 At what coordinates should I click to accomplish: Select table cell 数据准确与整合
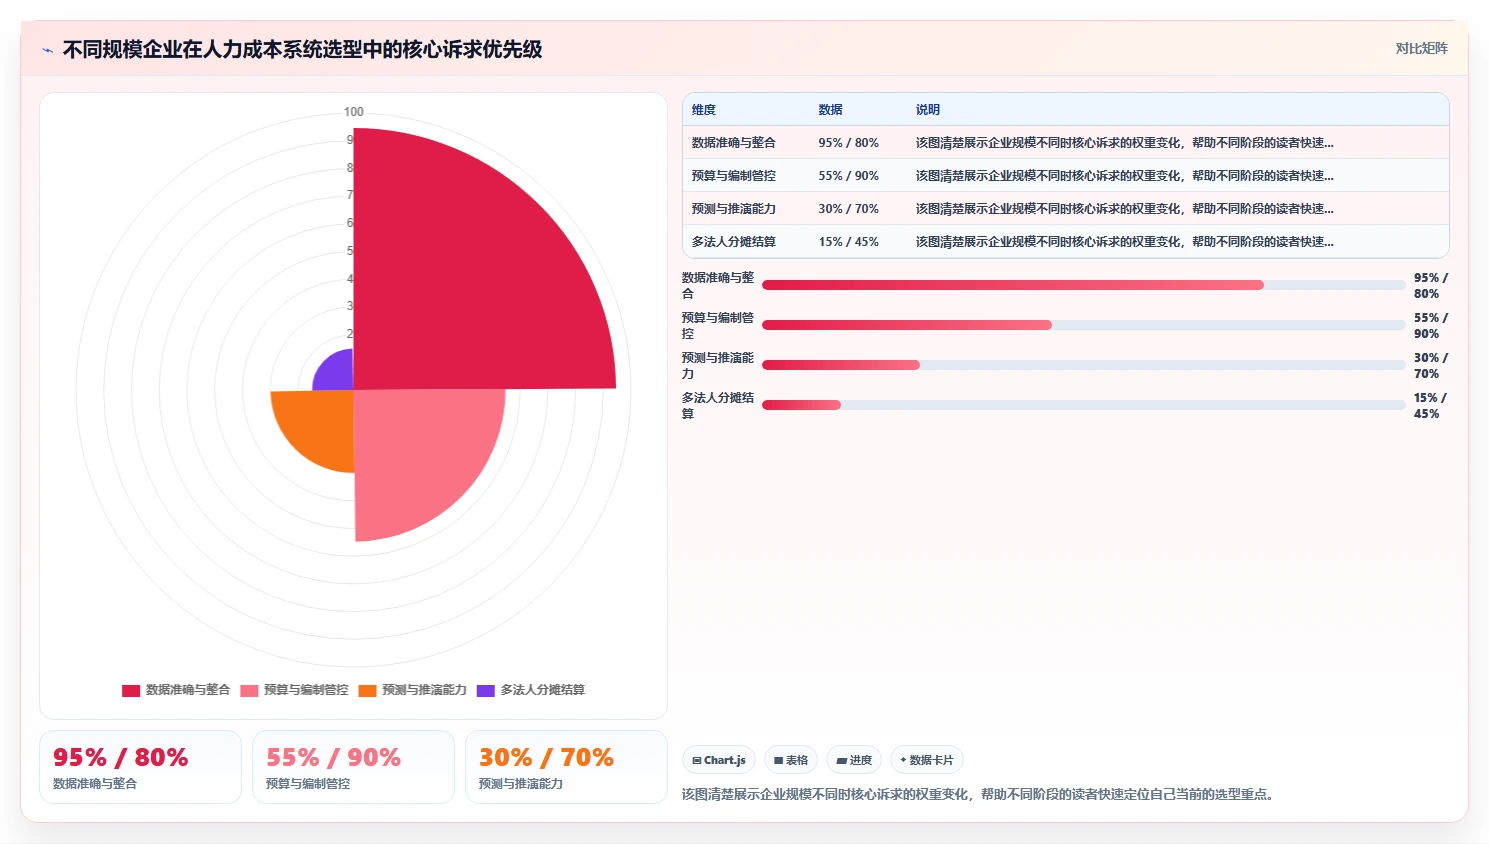coord(734,143)
